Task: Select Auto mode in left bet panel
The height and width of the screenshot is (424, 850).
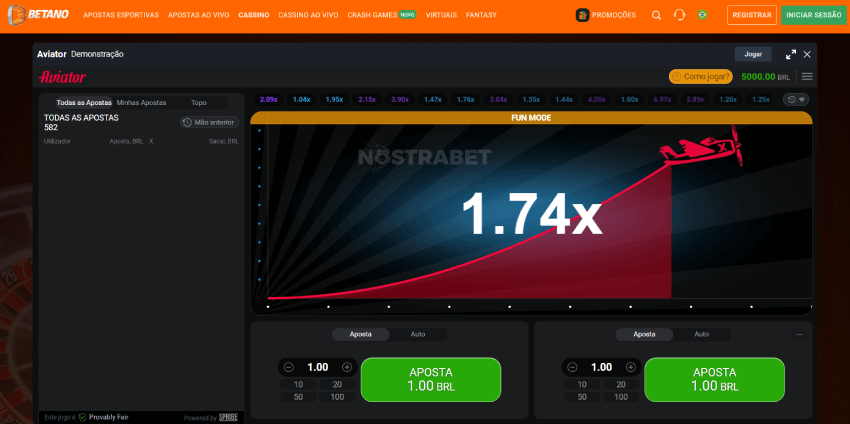Action: click(x=418, y=335)
